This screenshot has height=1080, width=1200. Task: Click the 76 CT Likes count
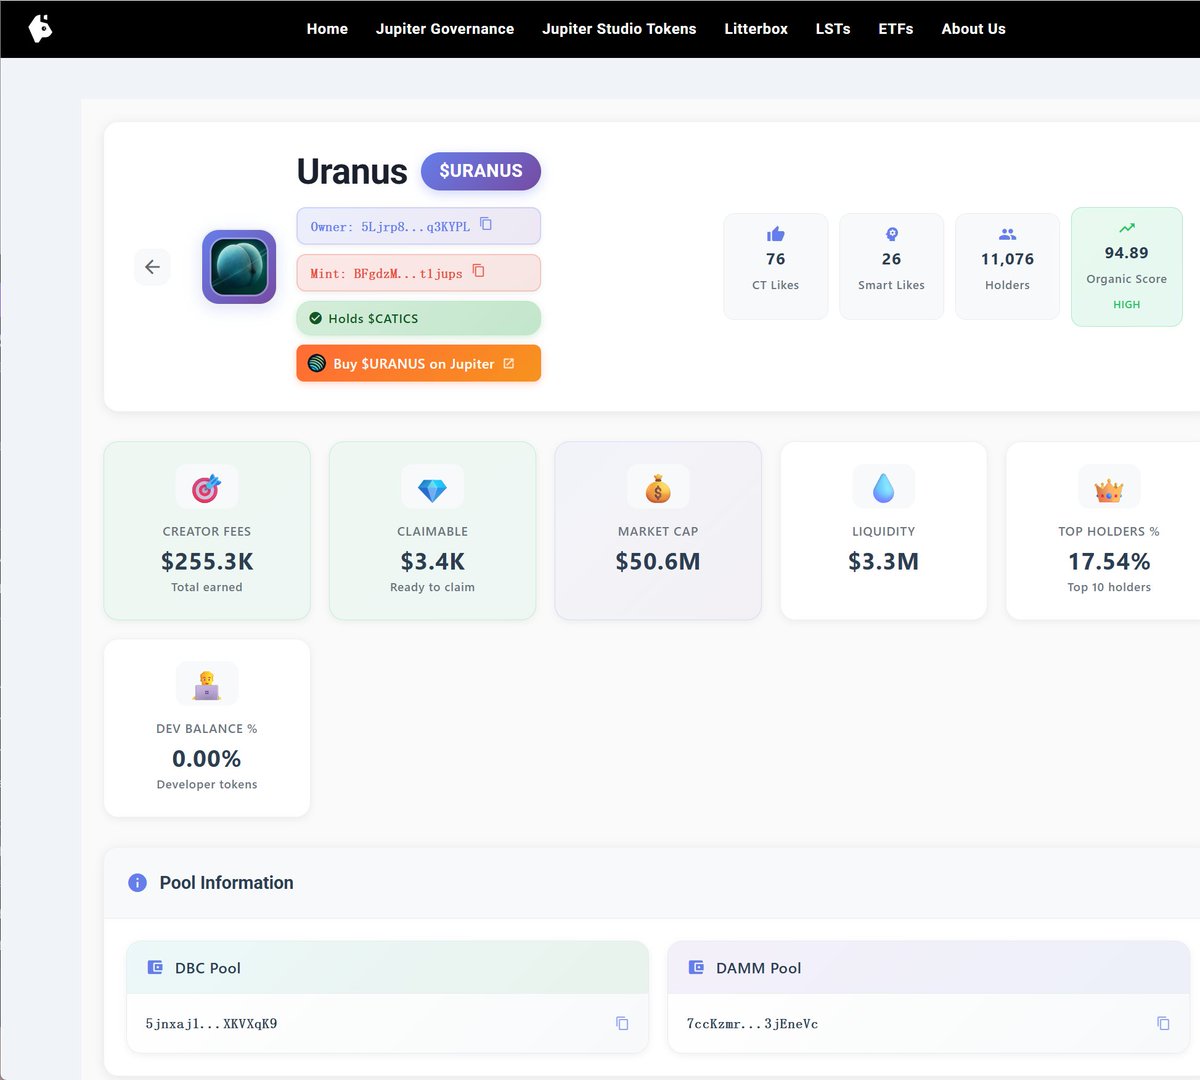[x=776, y=259]
